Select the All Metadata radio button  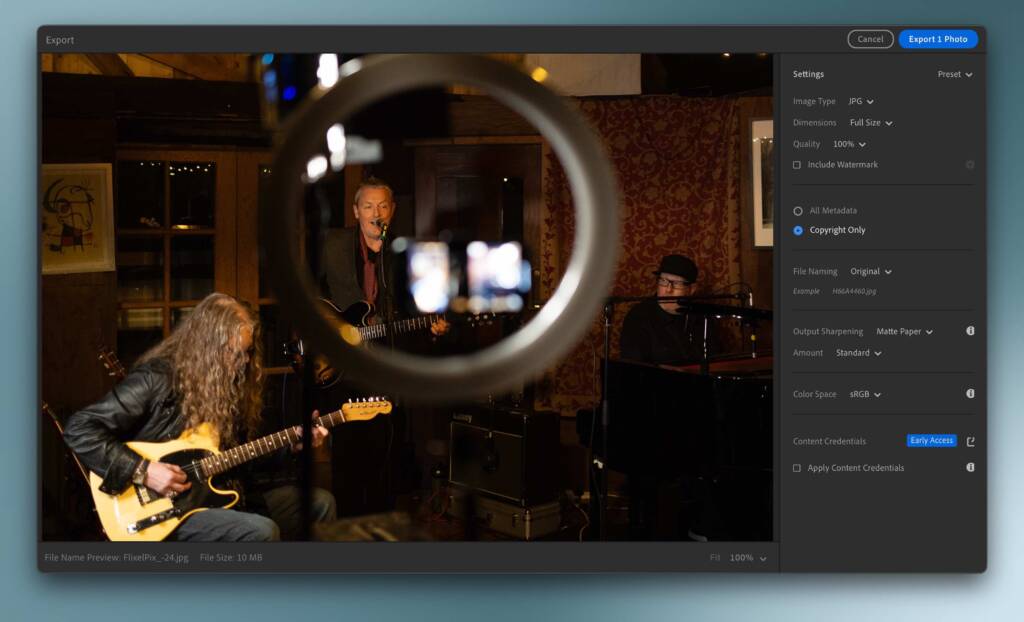tap(798, 211)
